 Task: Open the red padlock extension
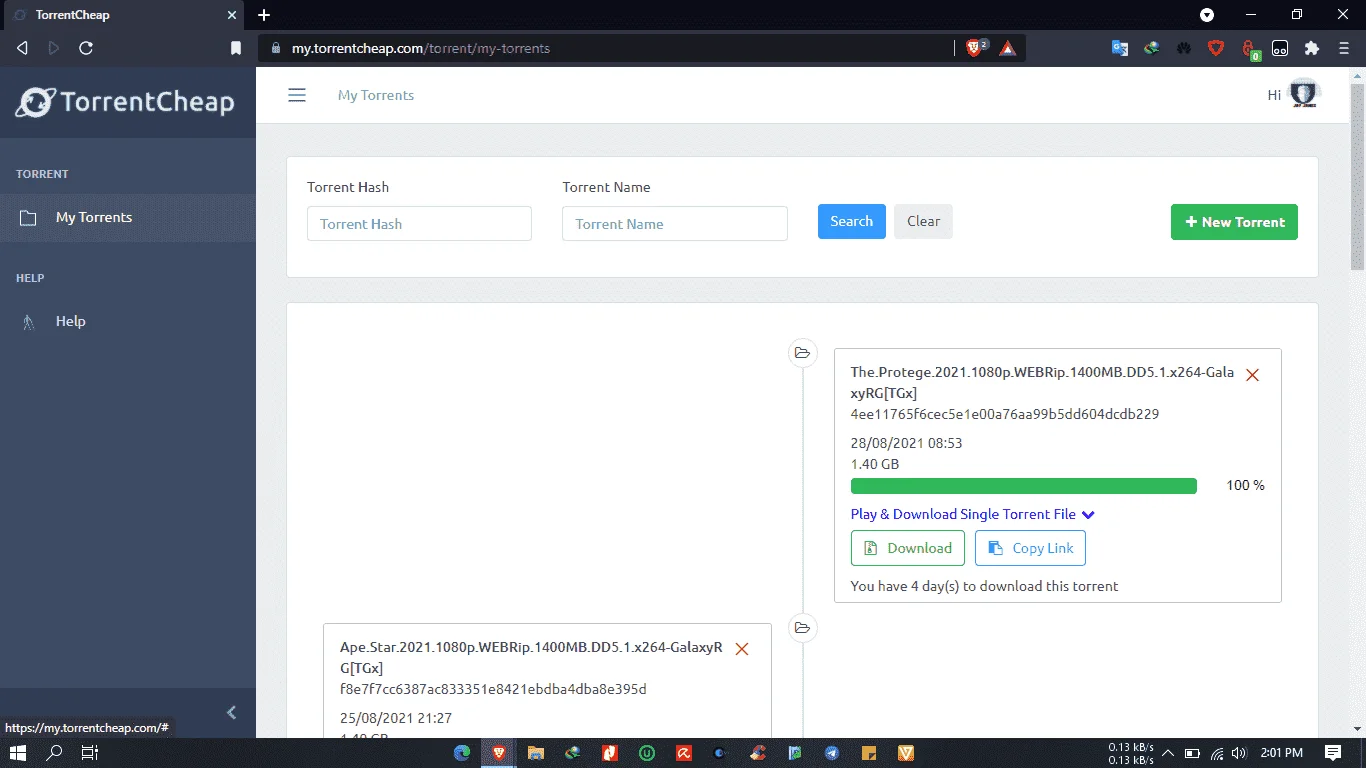click(x=1249, y=48)
